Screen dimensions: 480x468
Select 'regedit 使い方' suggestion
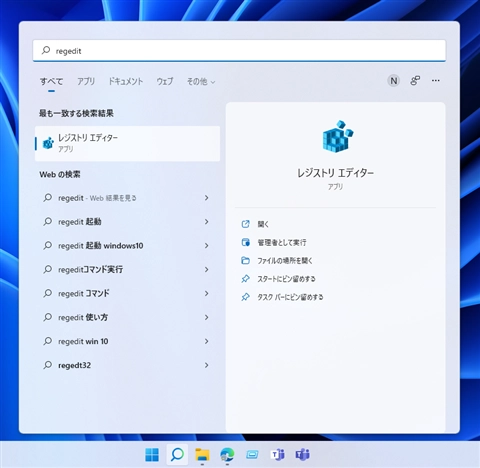pos(127,317)
